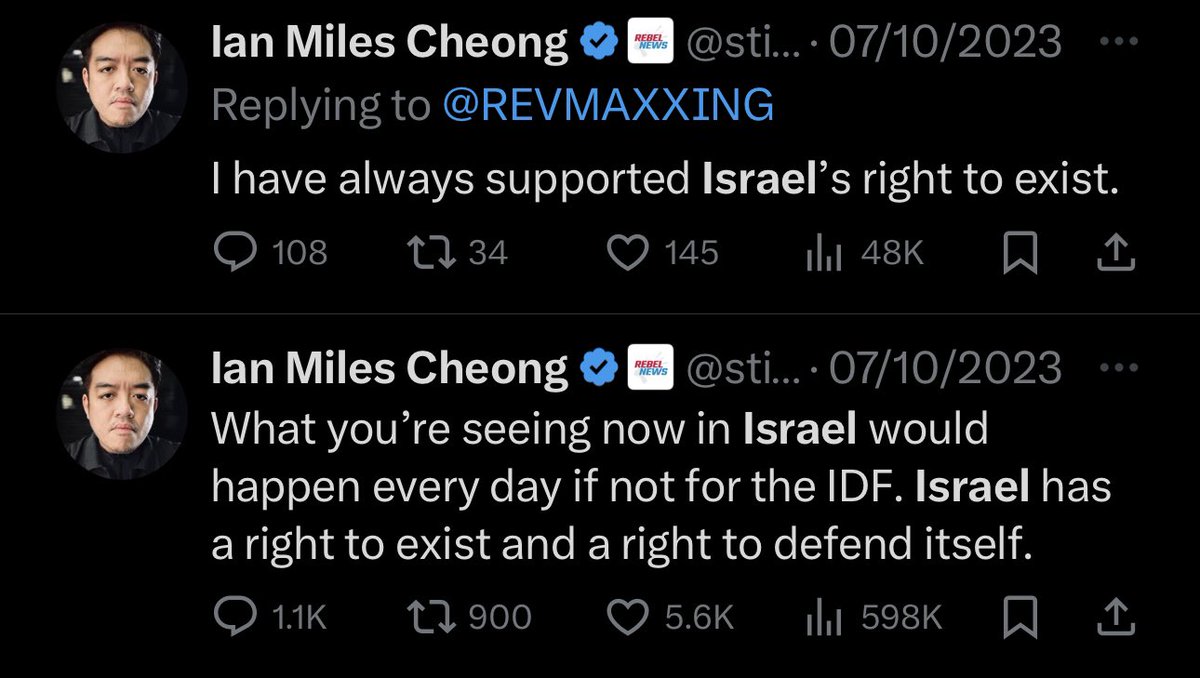Open the more options menu on first tweet
The height and width of the screenshot is (678, 1200).
click(1117, 42)
